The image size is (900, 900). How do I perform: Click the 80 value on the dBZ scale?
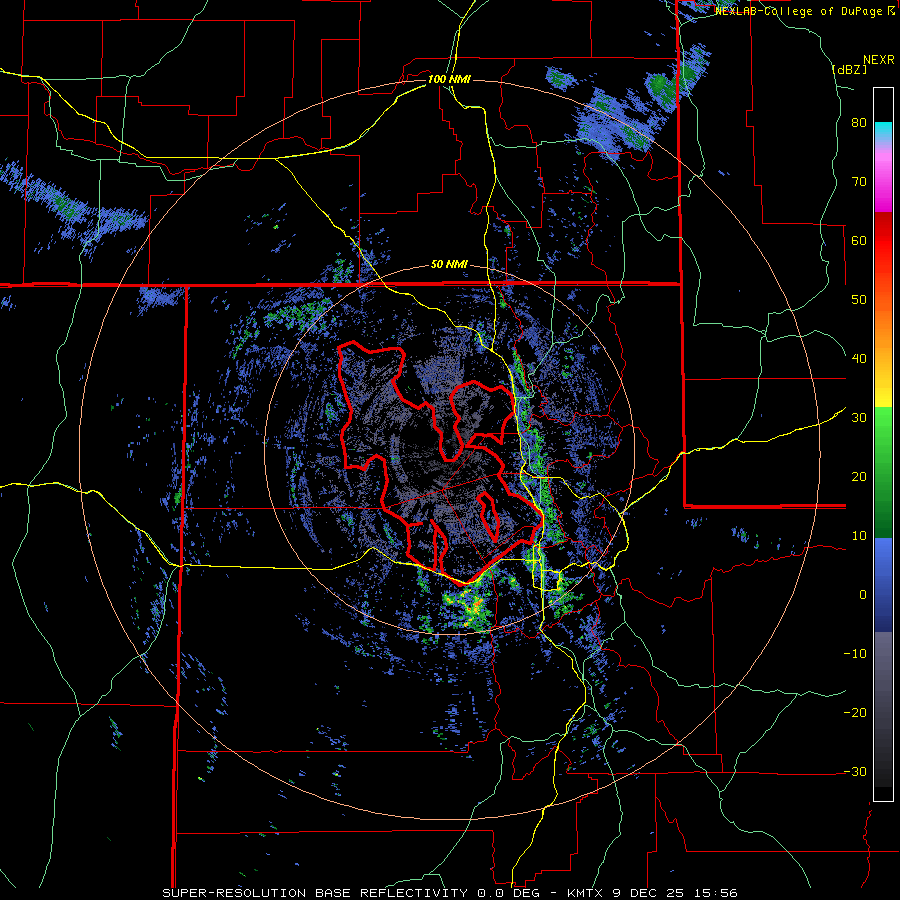point(859,123)
